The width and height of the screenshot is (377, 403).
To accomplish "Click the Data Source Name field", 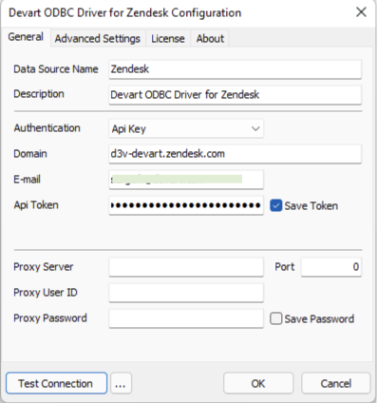I will point(235,69).
